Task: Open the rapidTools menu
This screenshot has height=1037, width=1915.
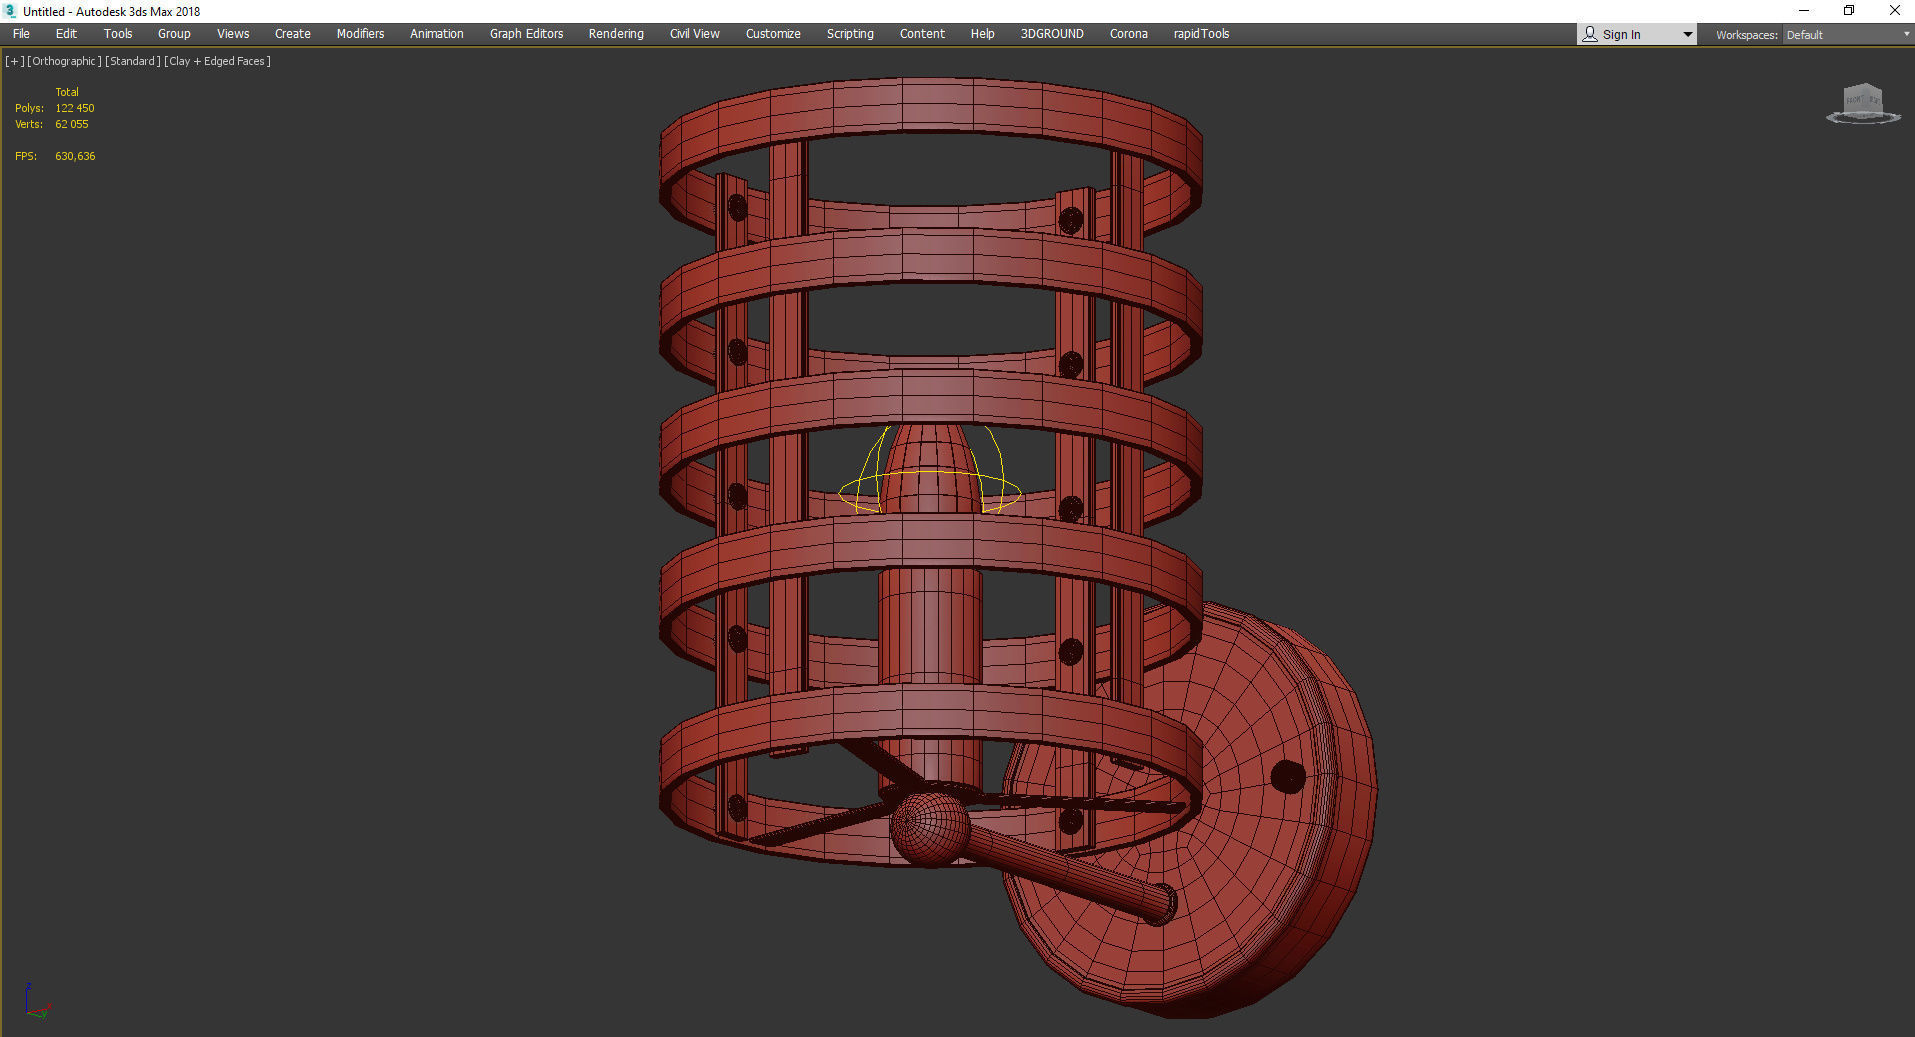Action: 1201,34
